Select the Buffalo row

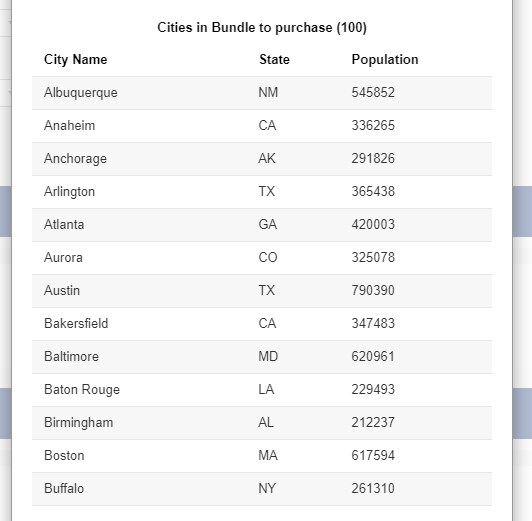coord(262,489)
